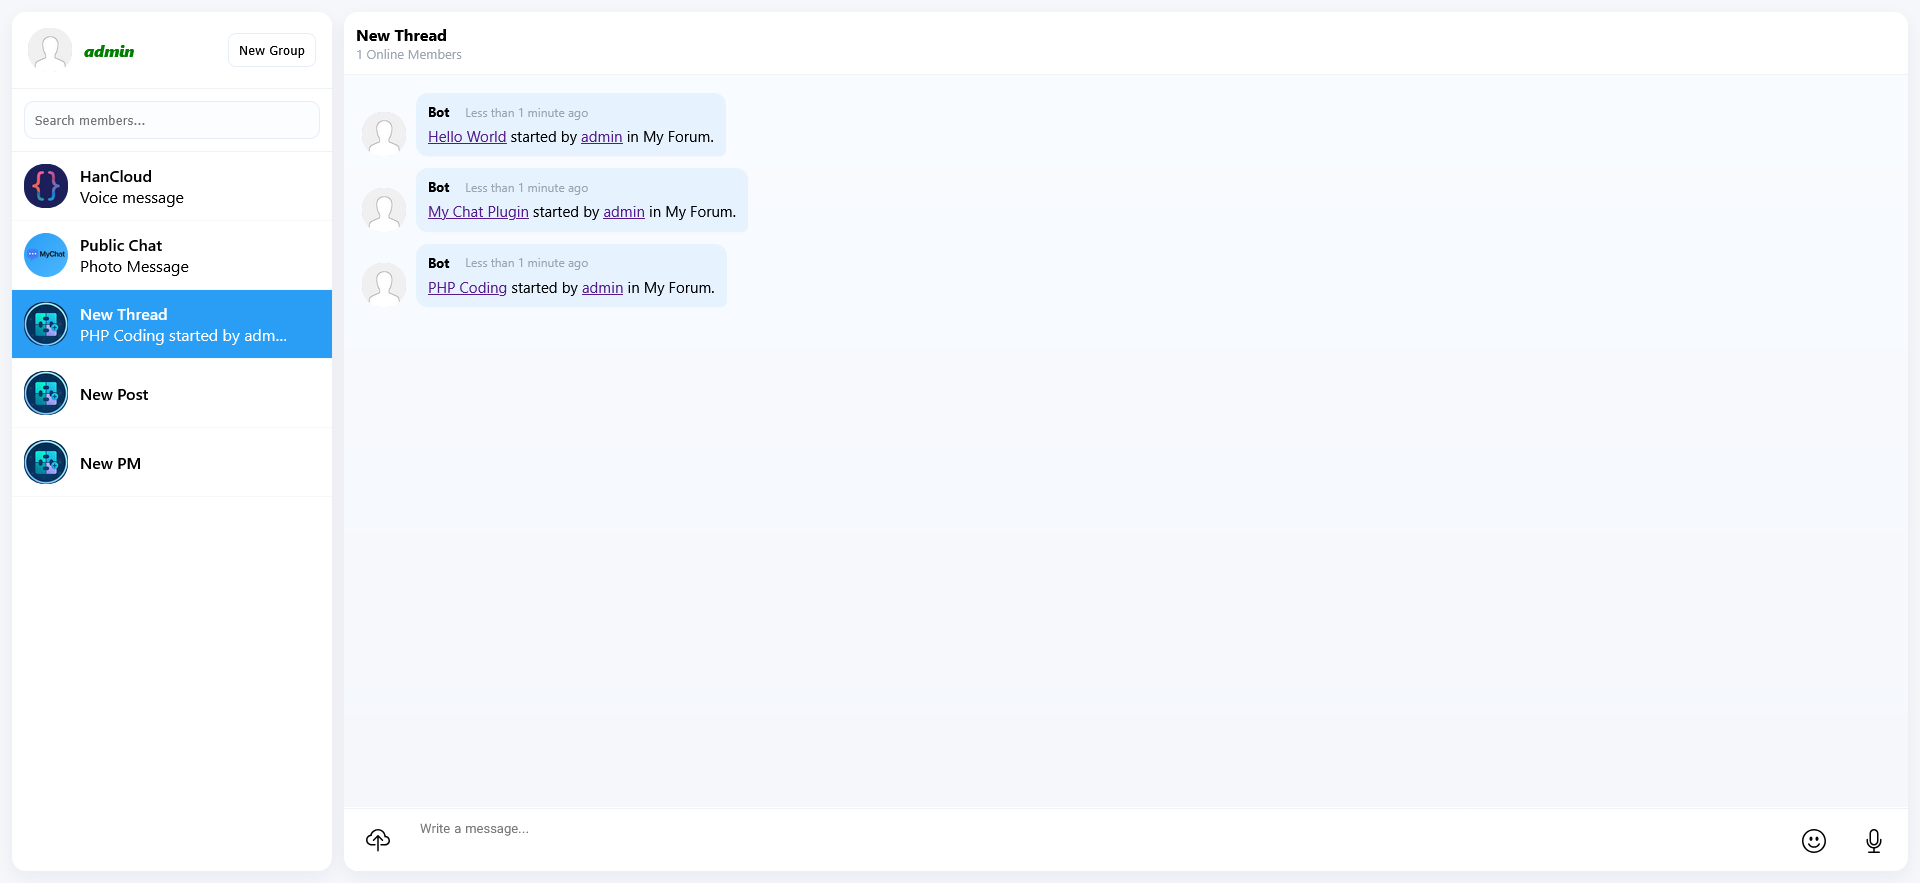The height and width of the screenshot is (883, 1920).
Task: Click the upload file cloud icon
Action: pyautogui.click(x=378, y=840)
